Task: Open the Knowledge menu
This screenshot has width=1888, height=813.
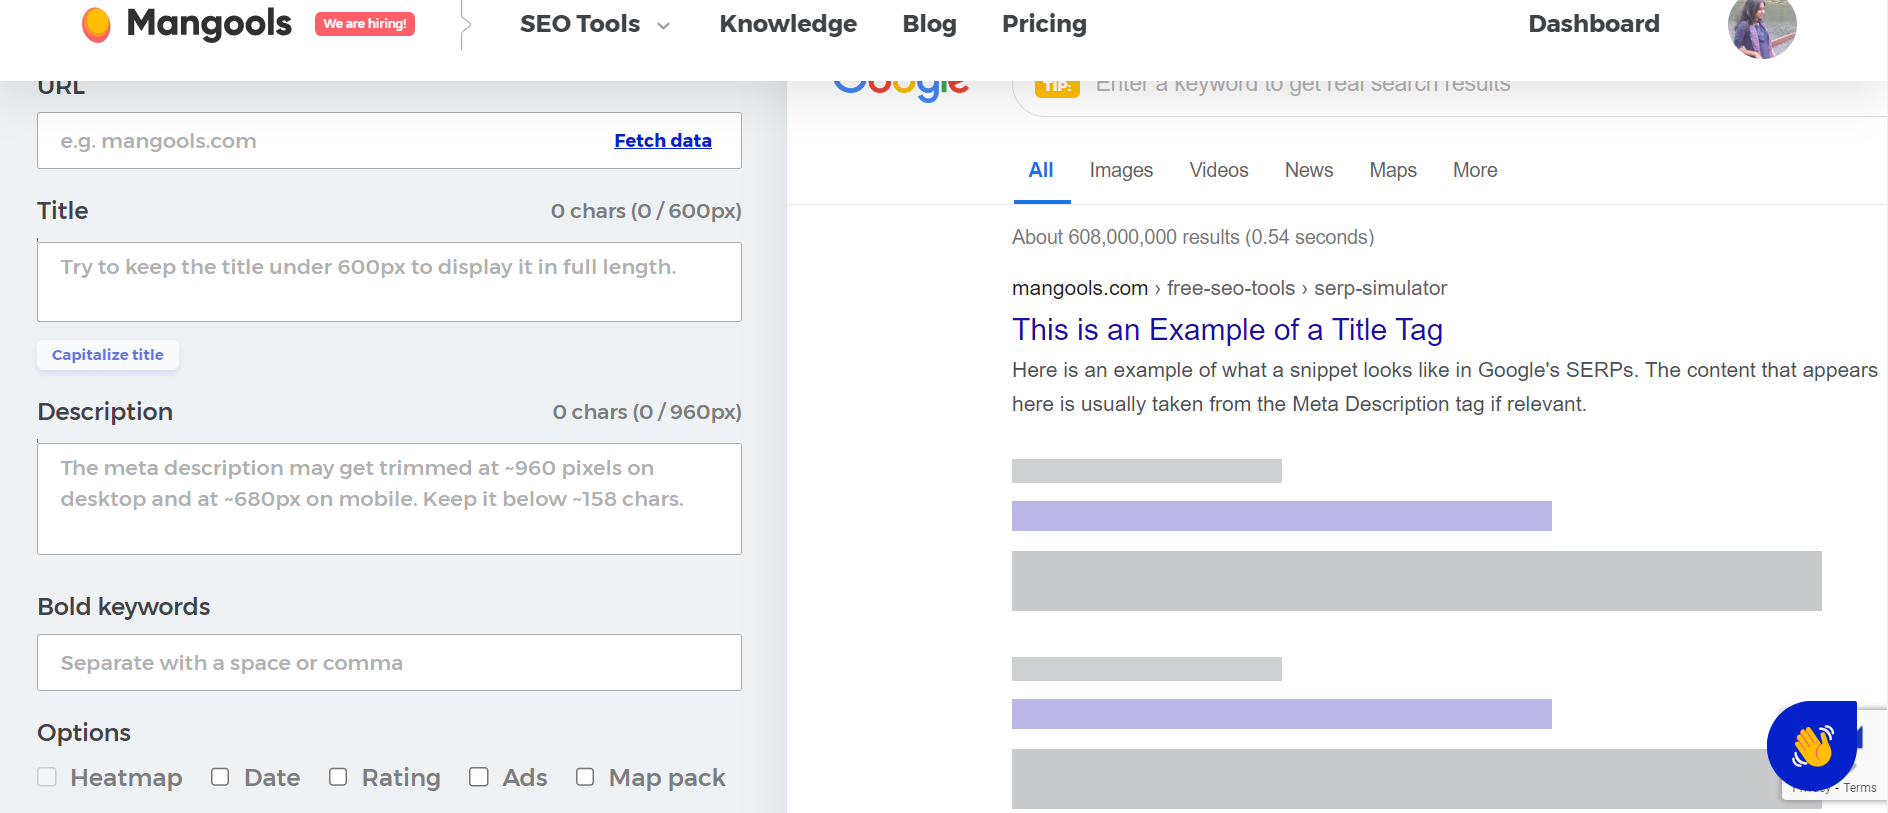Action: coord(788,24)
